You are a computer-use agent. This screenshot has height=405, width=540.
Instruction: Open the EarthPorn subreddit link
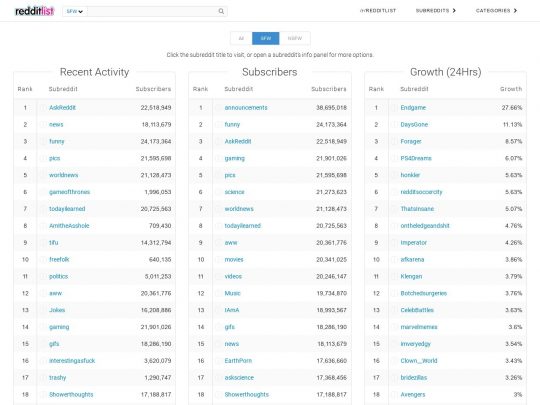(x=238, y=361)
